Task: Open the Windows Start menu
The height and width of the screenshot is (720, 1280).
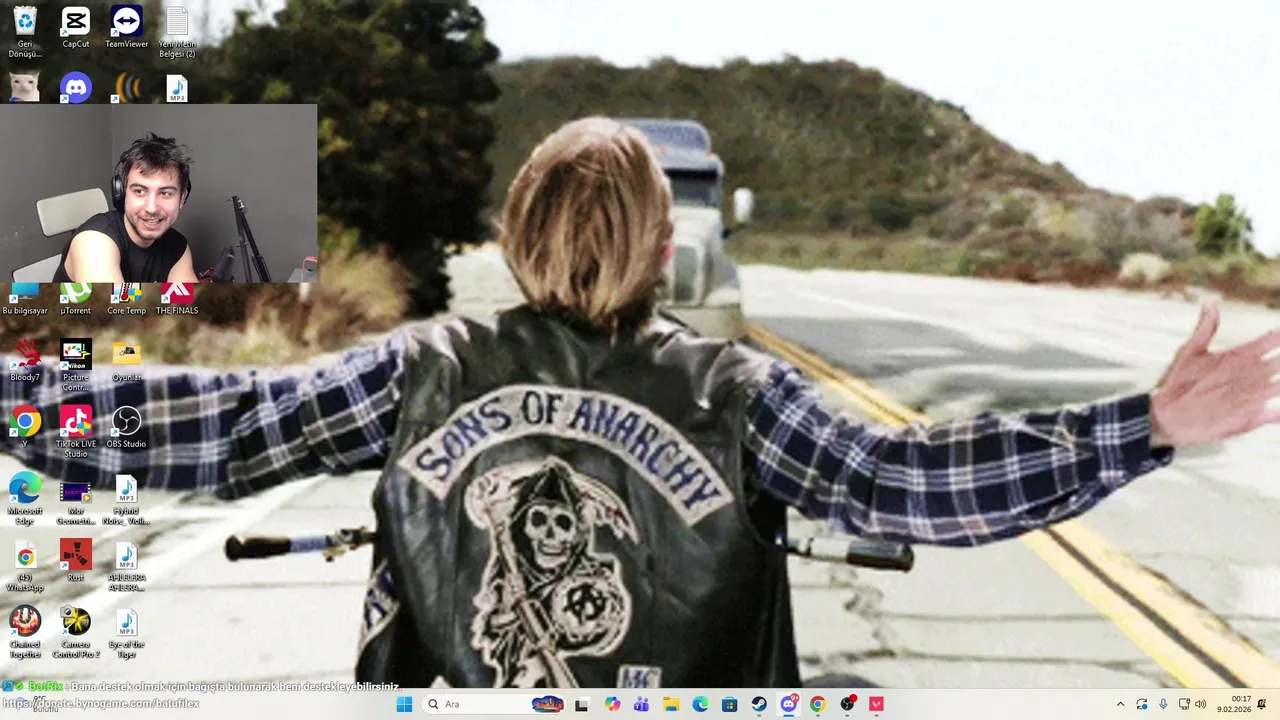Action: (404, 704)
